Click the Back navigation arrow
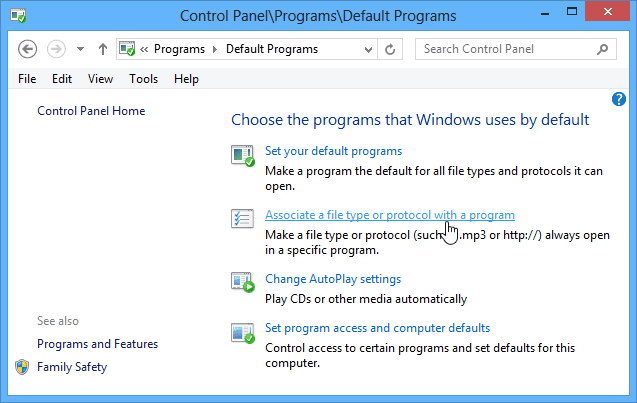The height and width of the screenshot is (403, 637). click(28, 50)
